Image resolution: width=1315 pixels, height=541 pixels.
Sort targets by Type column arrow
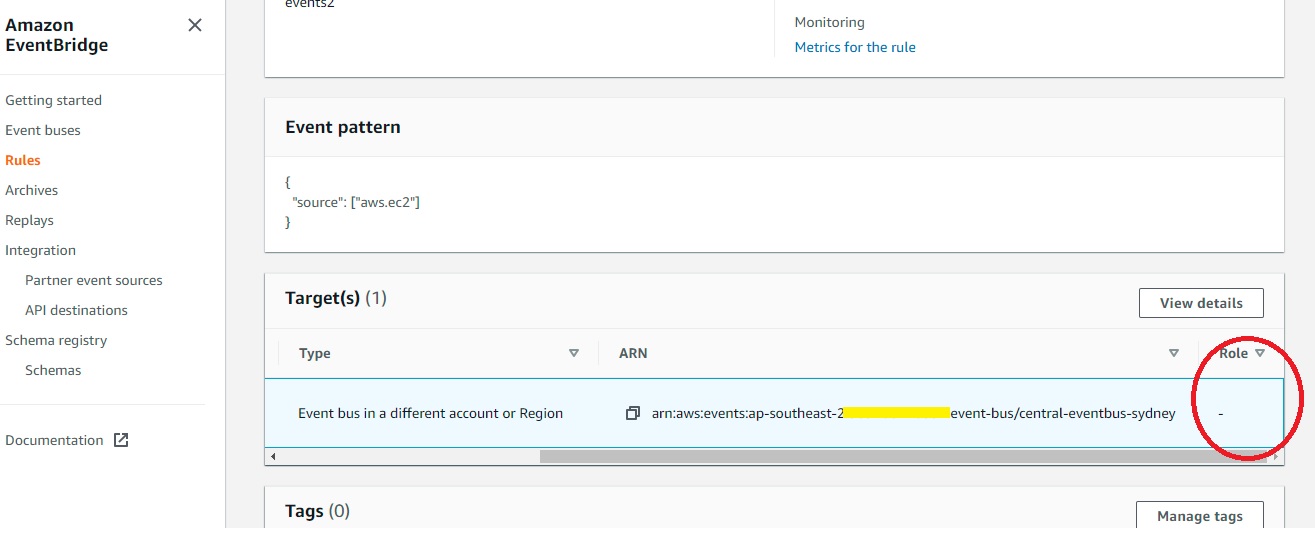point(574,353)
